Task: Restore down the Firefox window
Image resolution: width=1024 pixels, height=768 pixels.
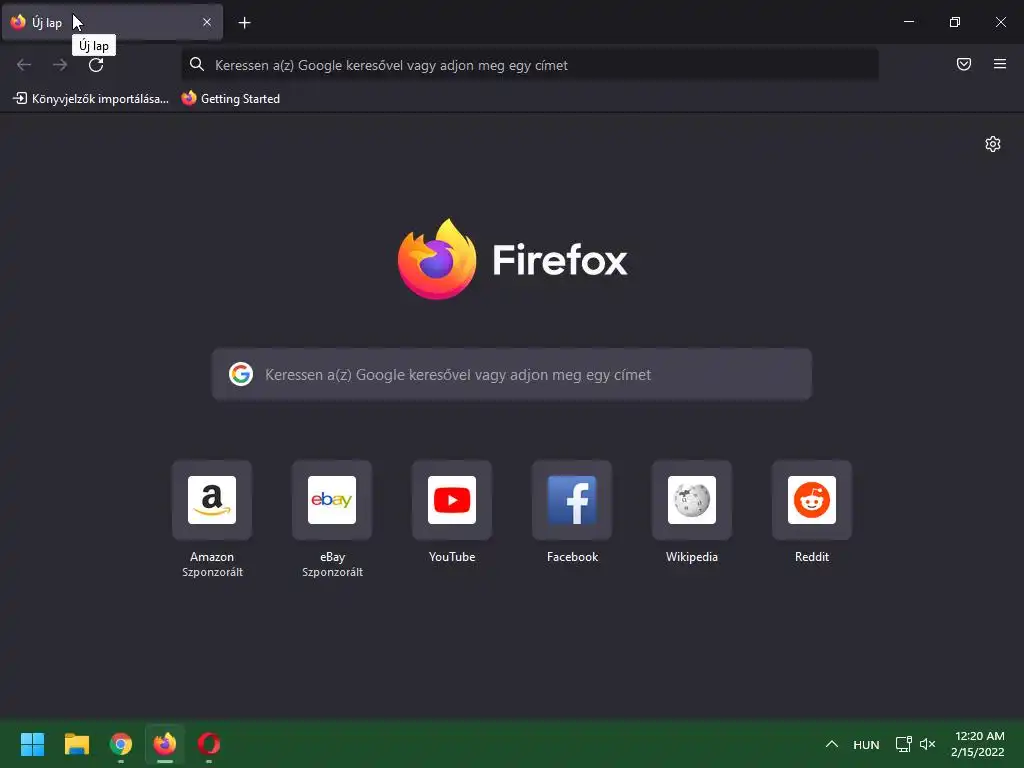Action: point(955,22)
